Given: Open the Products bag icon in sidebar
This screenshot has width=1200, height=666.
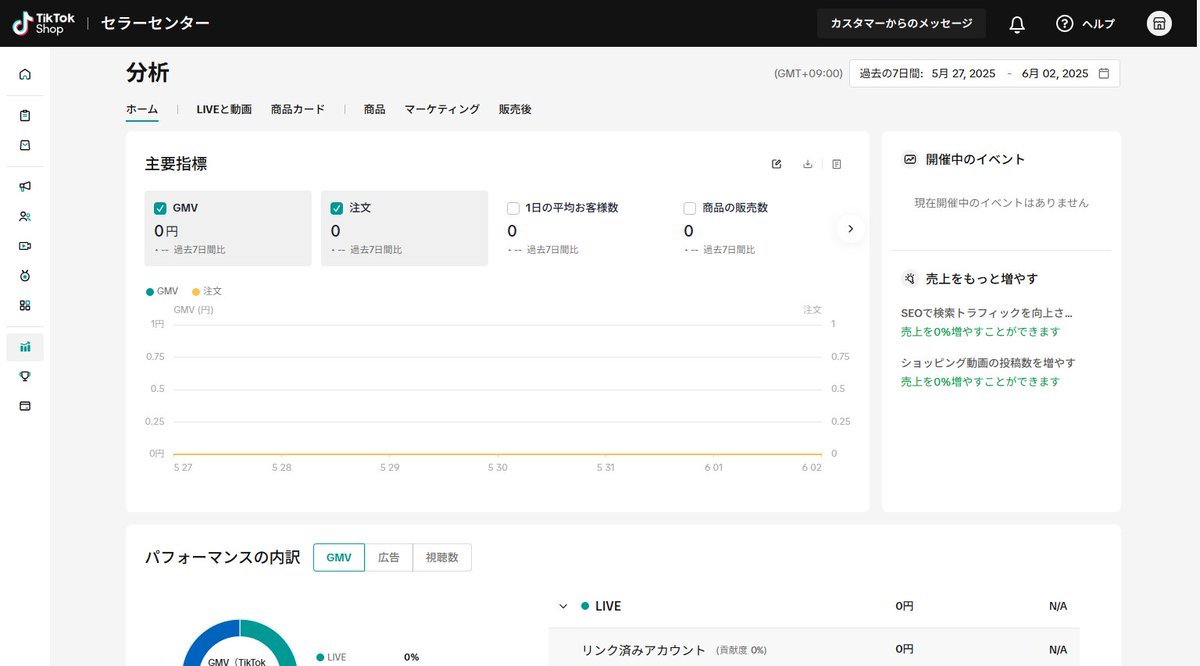Looking at the screenshot, I should pyautogui.click(x=25, y=145).
